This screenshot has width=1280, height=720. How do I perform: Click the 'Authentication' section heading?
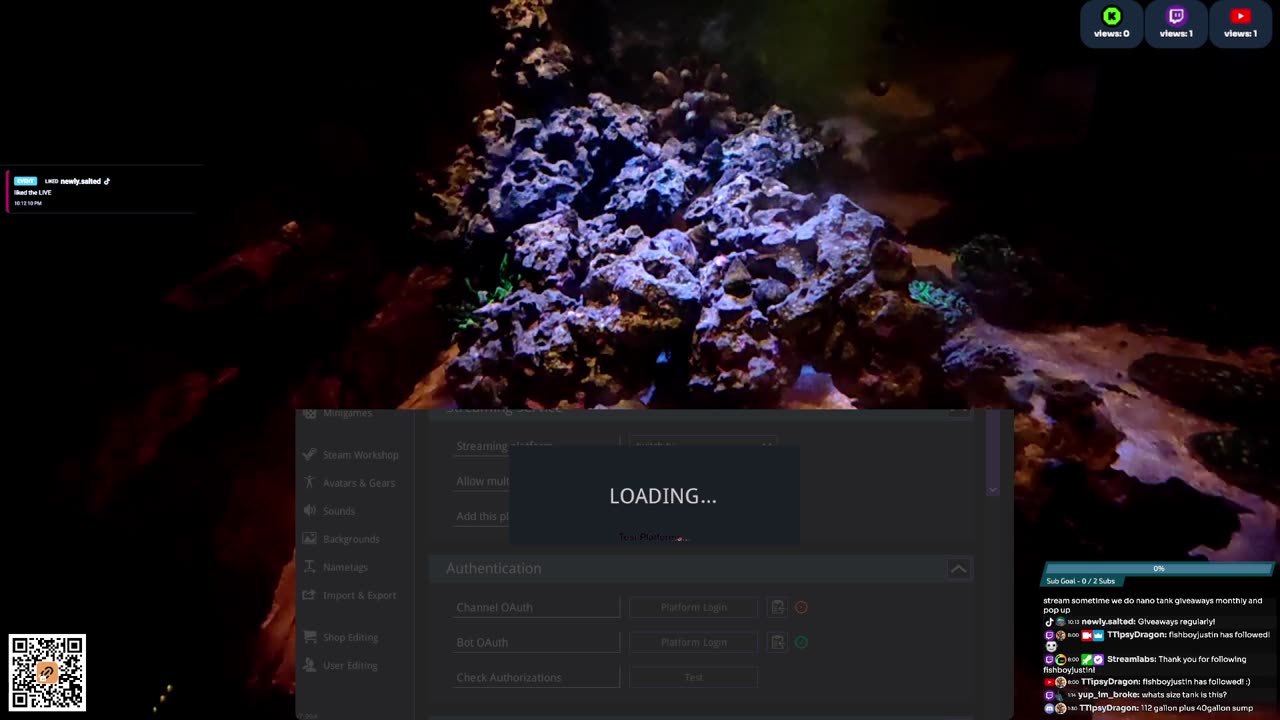click(493, 568)
